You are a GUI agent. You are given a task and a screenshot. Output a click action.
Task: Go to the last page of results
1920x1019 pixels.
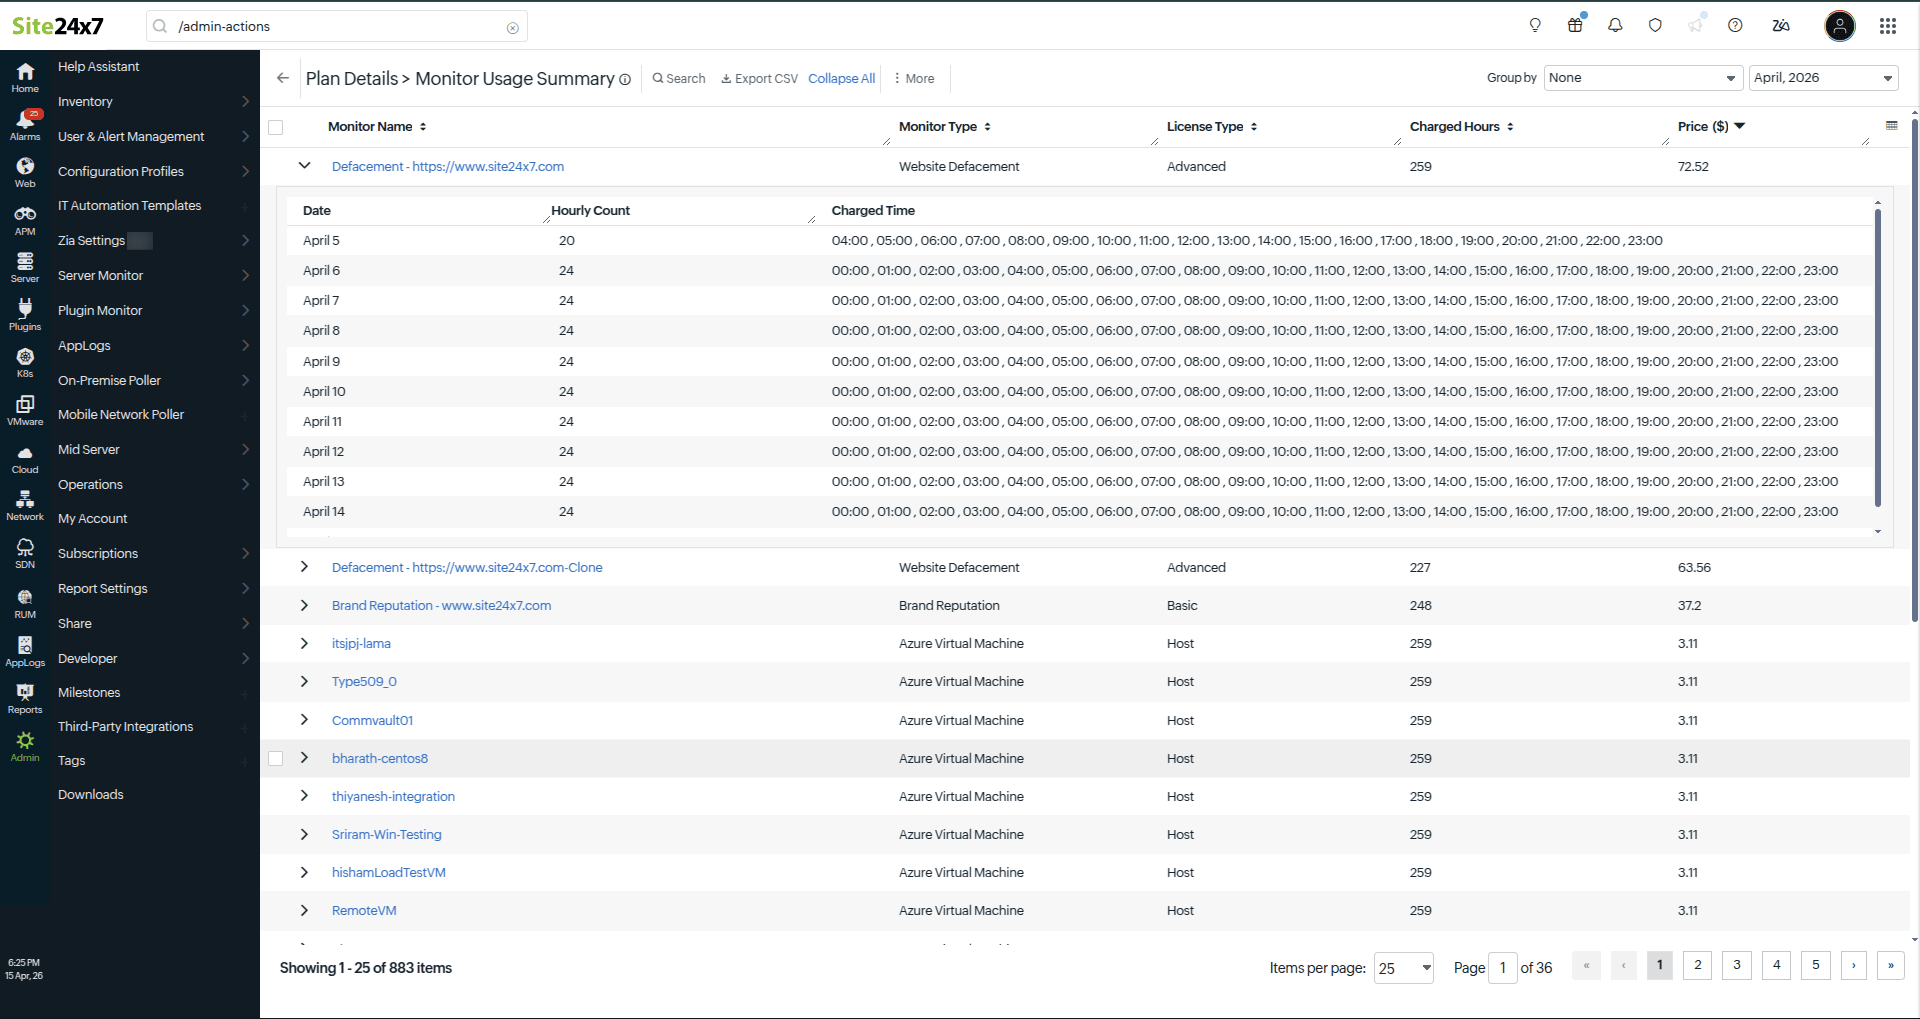click(x=1890, y=965)
